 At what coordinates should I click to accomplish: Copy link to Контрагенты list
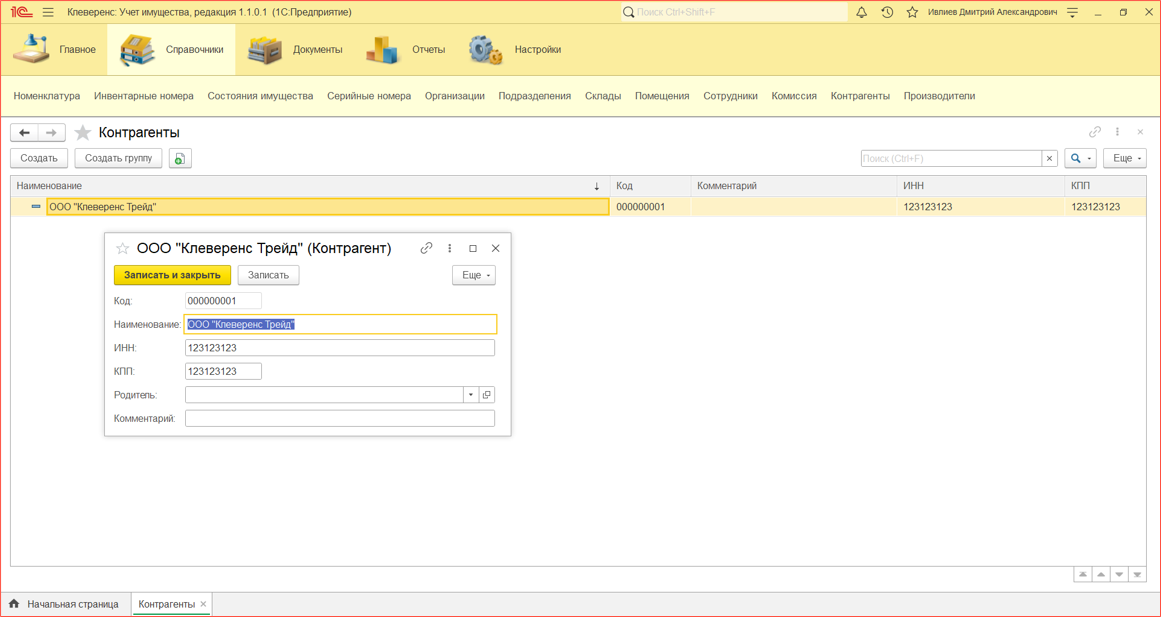coord(1095,132)
